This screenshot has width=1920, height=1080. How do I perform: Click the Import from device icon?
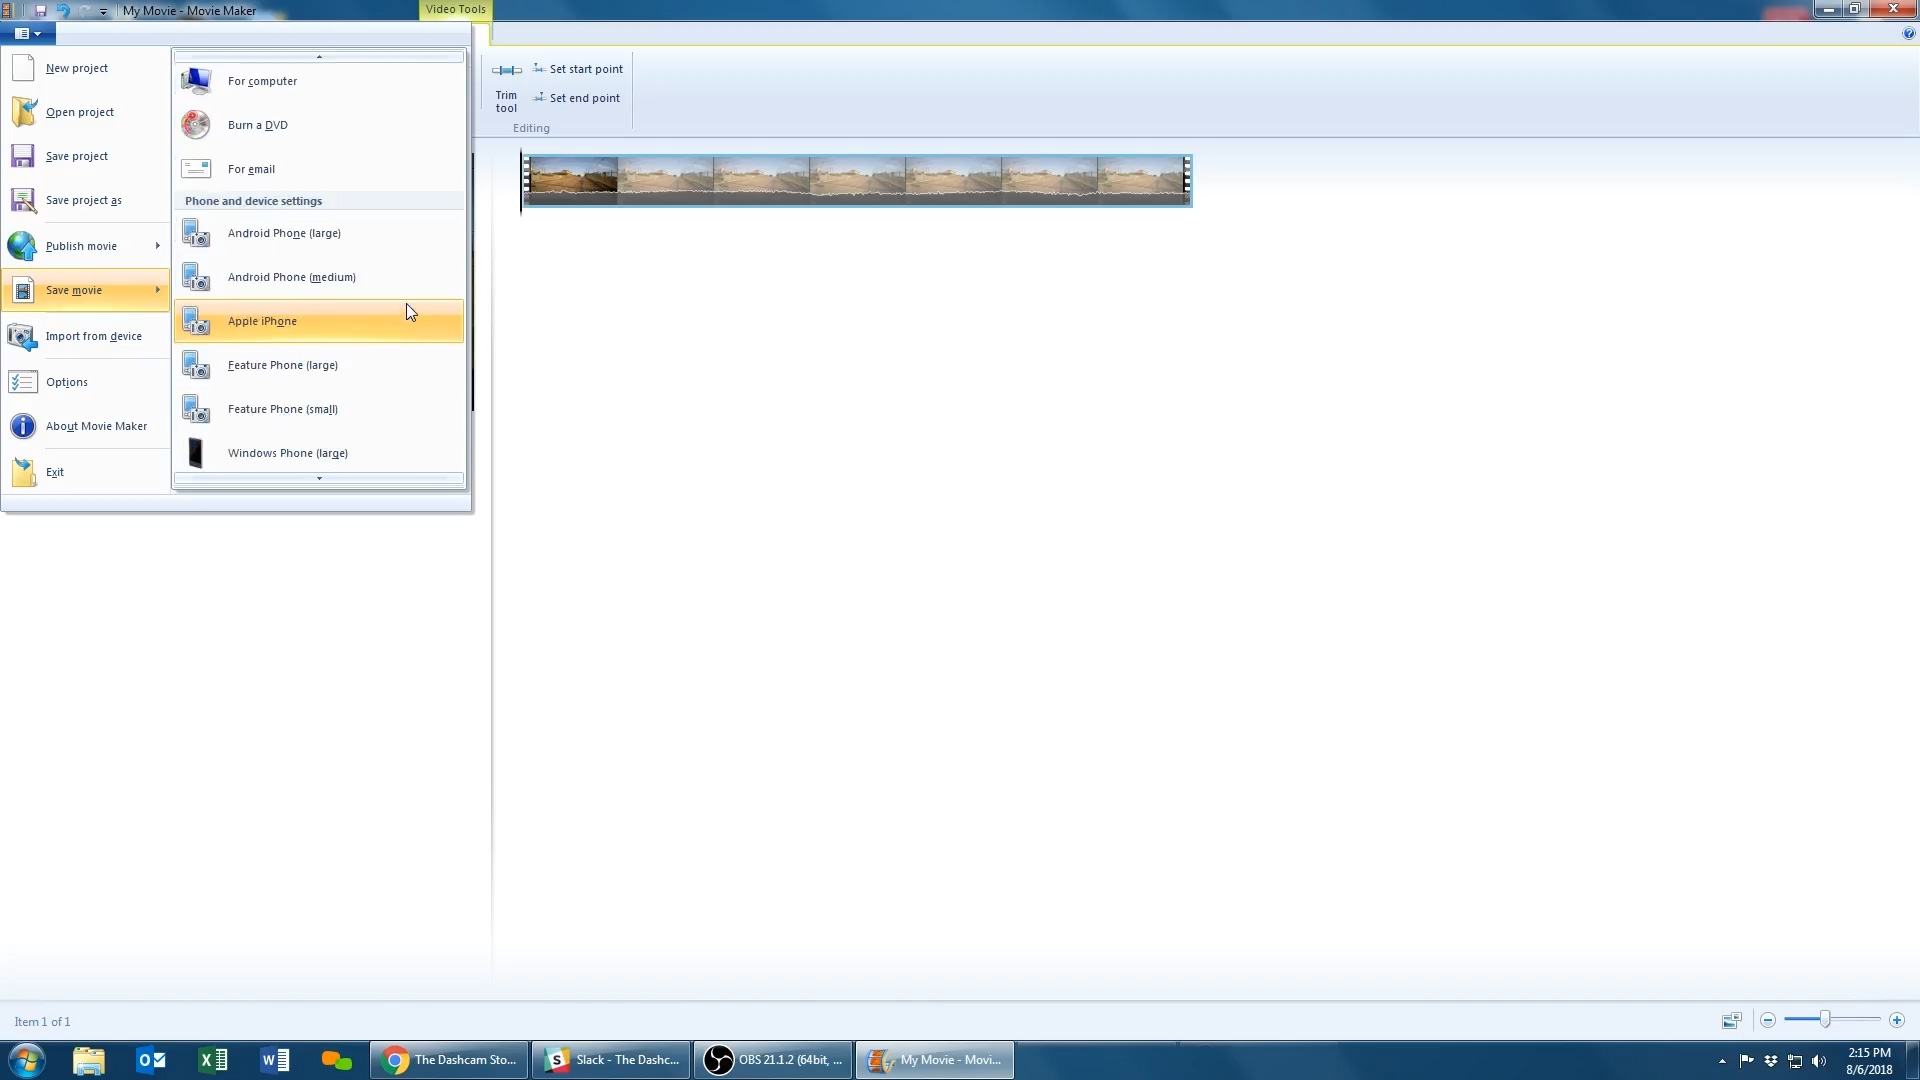[x=22, y=336]
